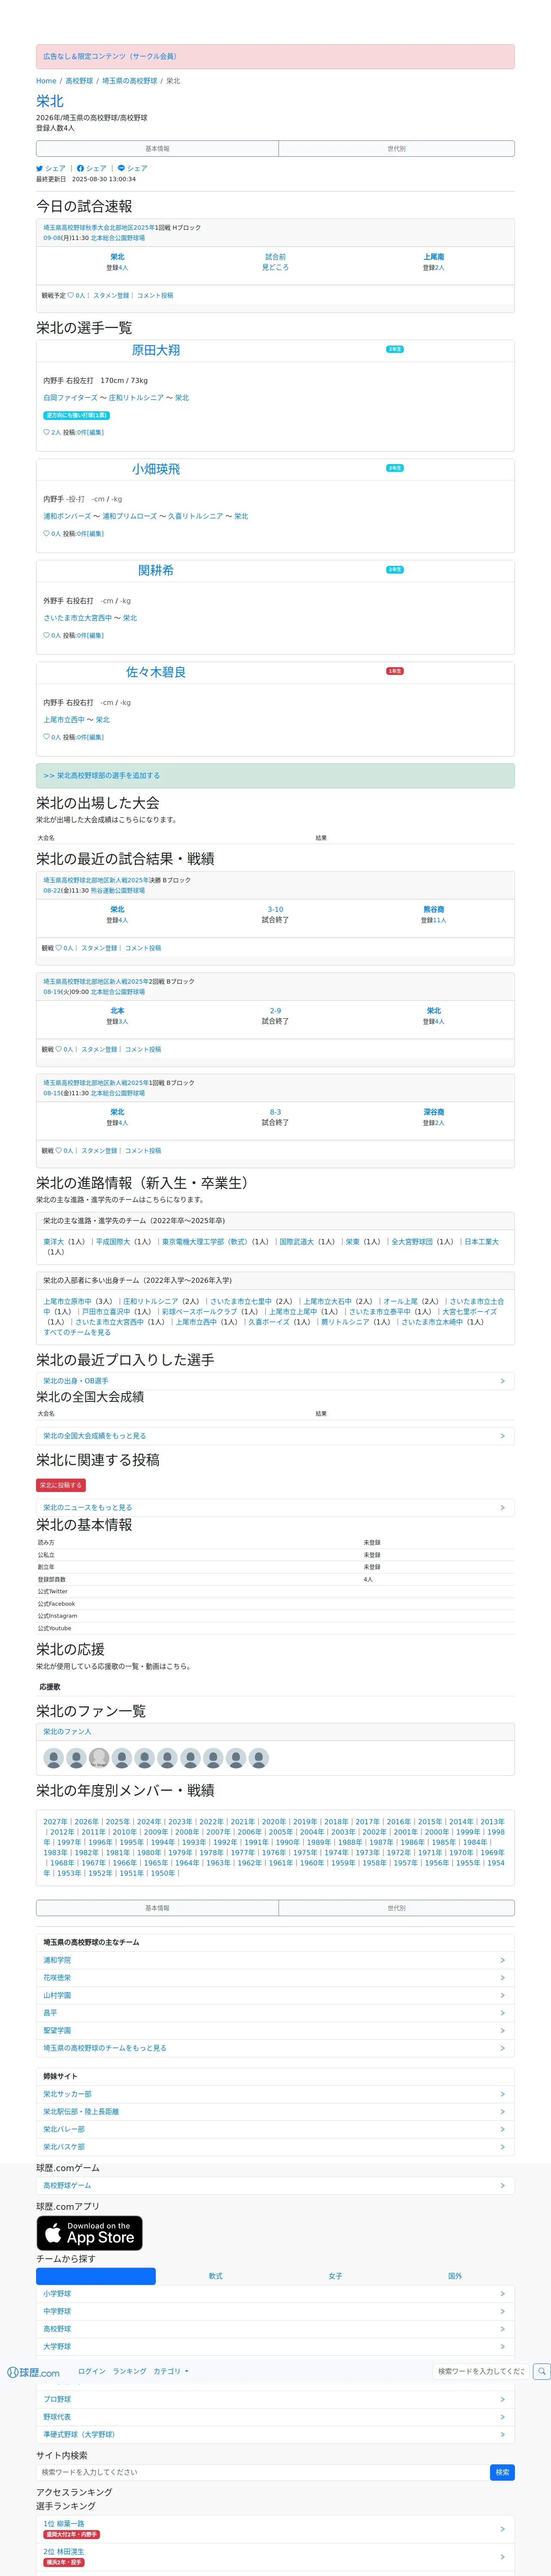Expand 栄北の全国大会成績をもっと見る
The width and height of the screenshot is (551, 2576).
[x=275, y=1436]
